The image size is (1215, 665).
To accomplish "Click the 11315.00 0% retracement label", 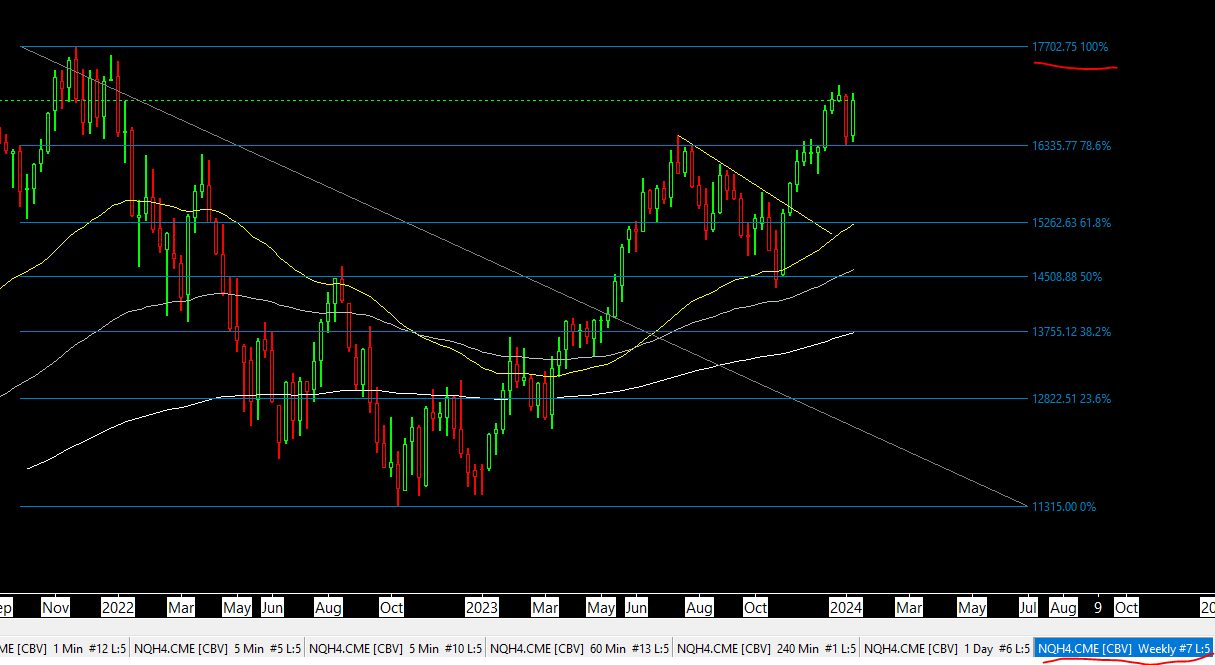I will [x=1064, y=507].
